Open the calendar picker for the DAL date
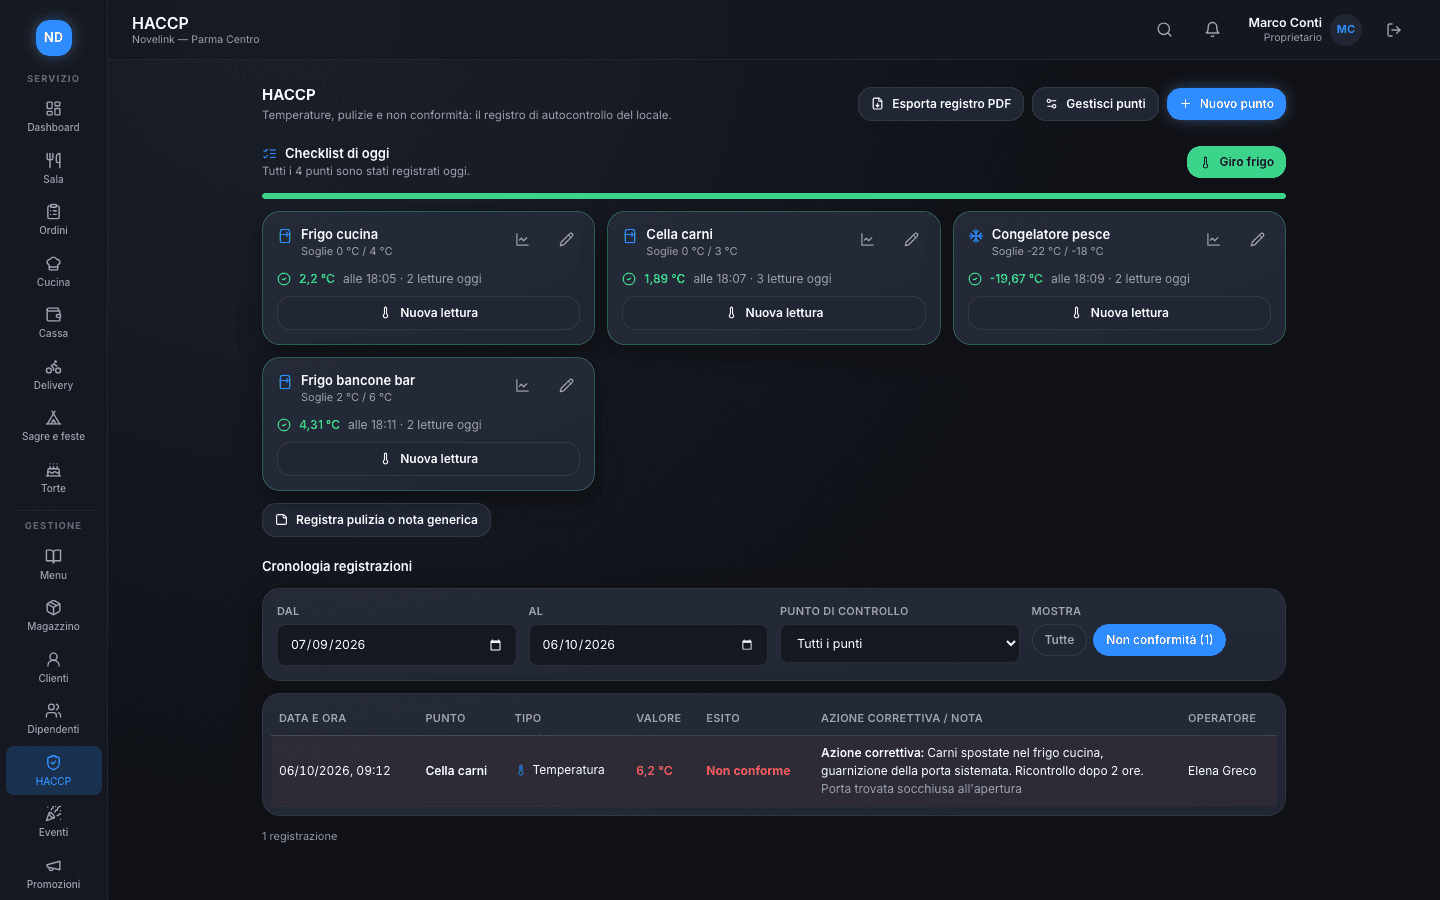This screenshot has width=1440, height=900. [x=495, y=645]
